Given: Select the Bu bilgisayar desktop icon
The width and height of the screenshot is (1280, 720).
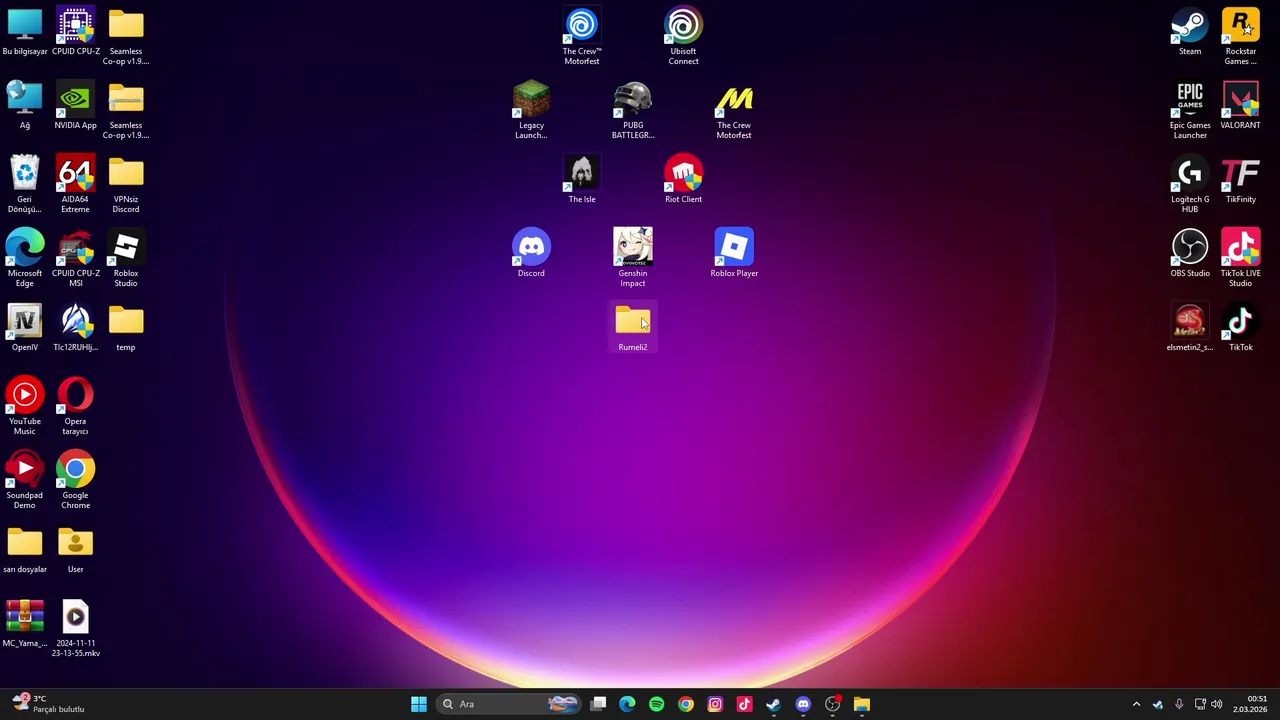Looking at the screenshot, I should pos(25,33).
